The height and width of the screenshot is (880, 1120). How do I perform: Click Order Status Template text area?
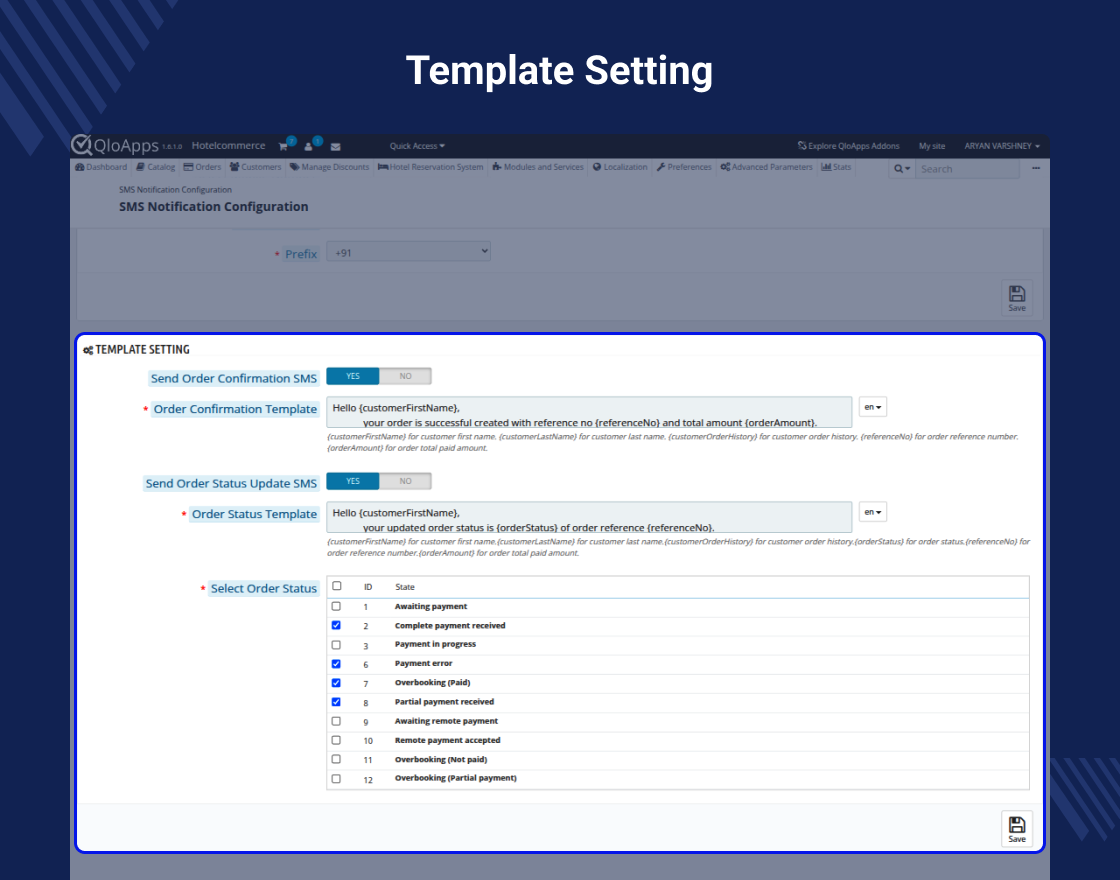(589, 517)
